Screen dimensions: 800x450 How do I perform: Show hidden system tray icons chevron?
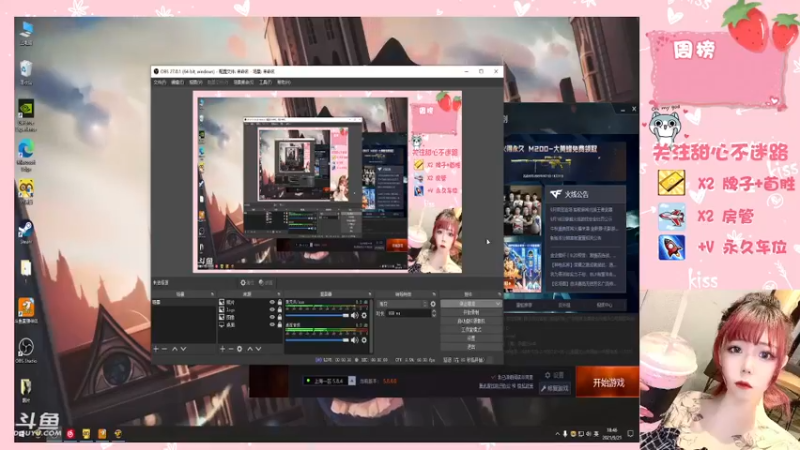coord(557,434)
